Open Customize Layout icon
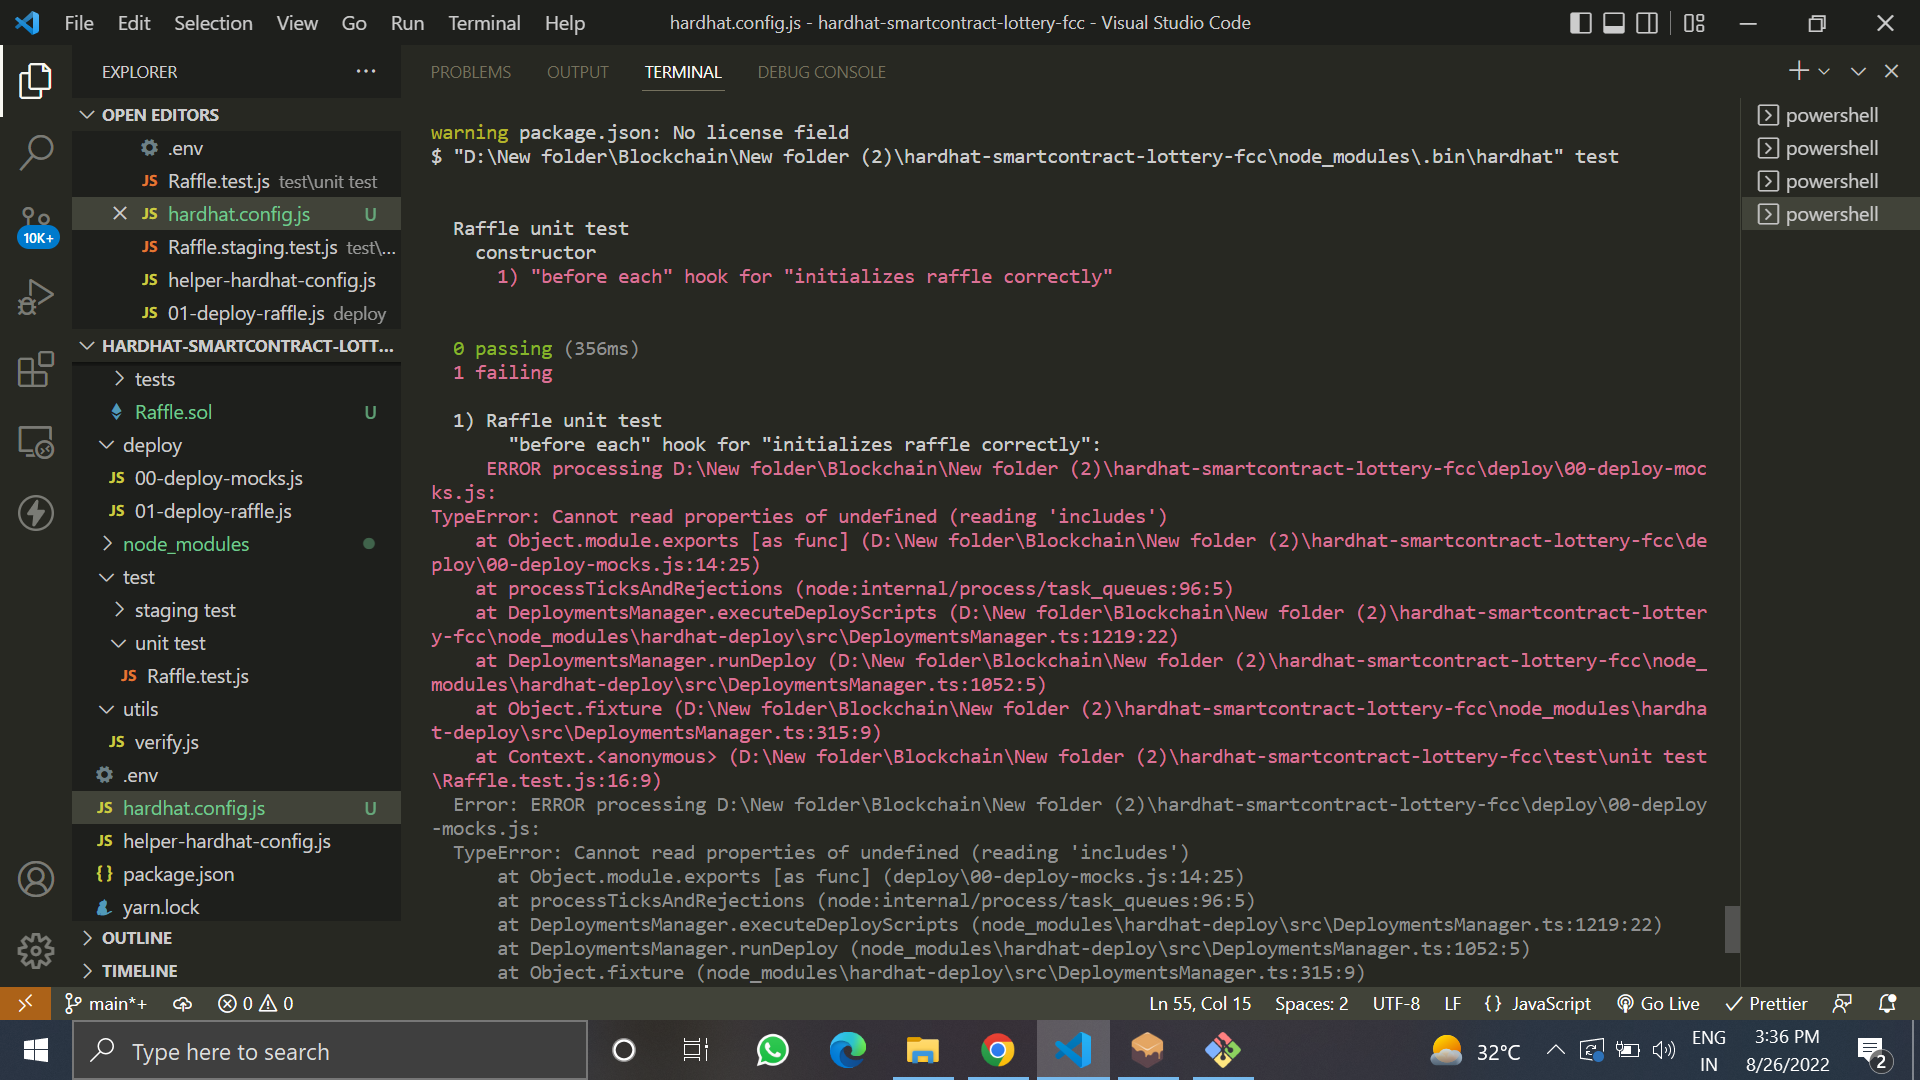The height and width of the screenshot is (1080, 1920). tap(1694, 23)
